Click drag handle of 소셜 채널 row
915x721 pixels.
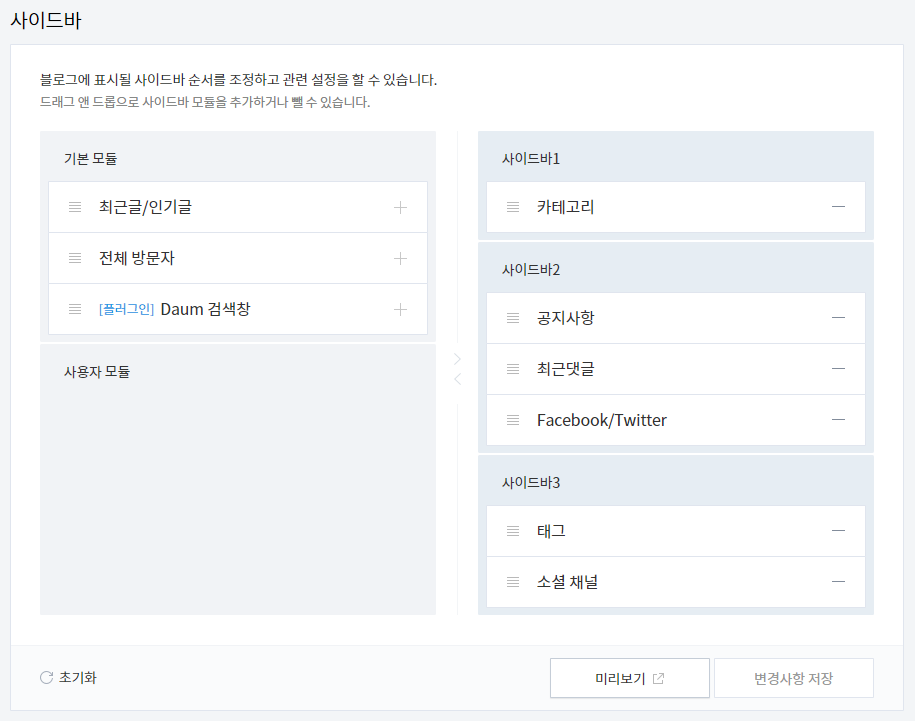coord(513,582)
